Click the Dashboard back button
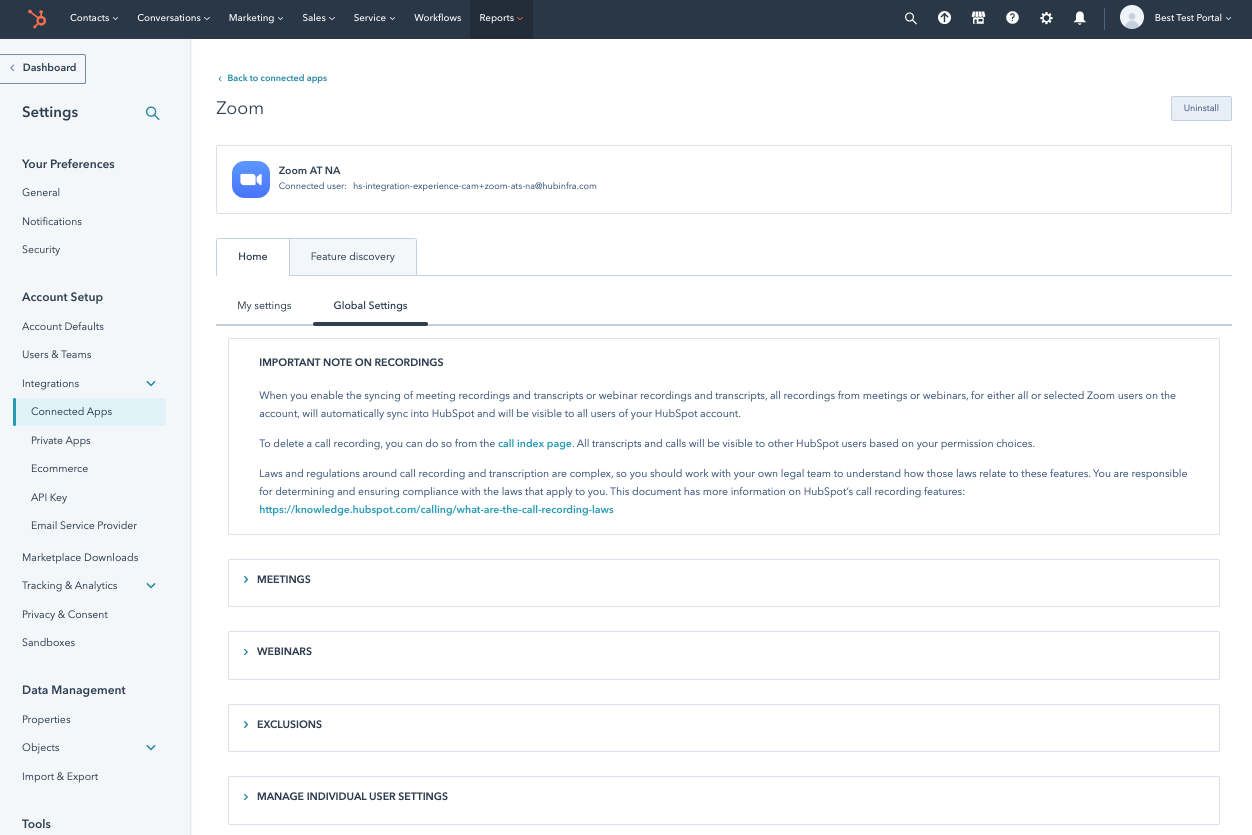Screen dimensions: 1252x835 (x=43, y=68)
